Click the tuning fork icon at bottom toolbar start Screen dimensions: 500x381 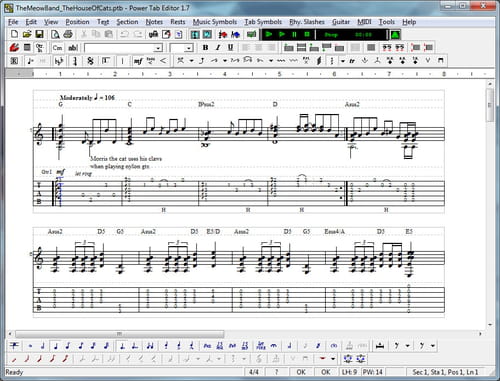(14, 346)
